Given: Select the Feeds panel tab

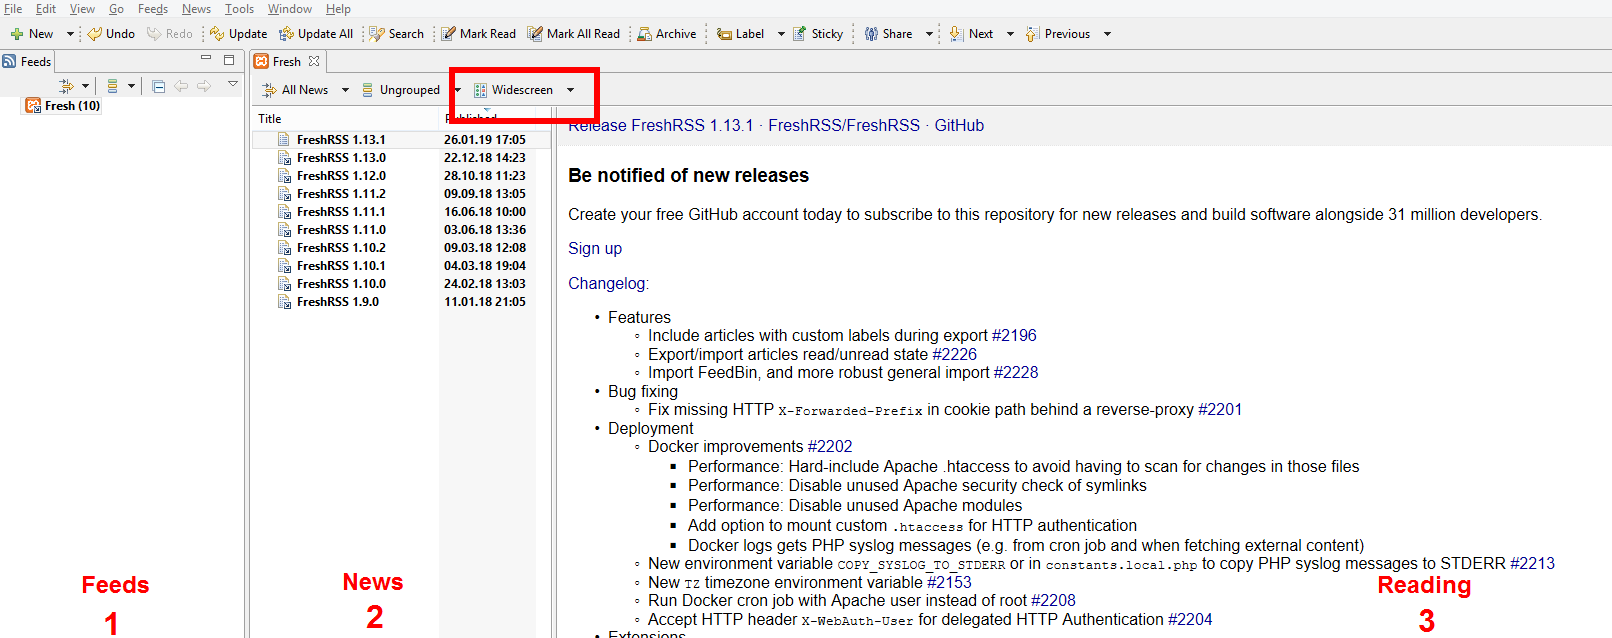Looking at the screenshot, I should (x=27, y=62).
